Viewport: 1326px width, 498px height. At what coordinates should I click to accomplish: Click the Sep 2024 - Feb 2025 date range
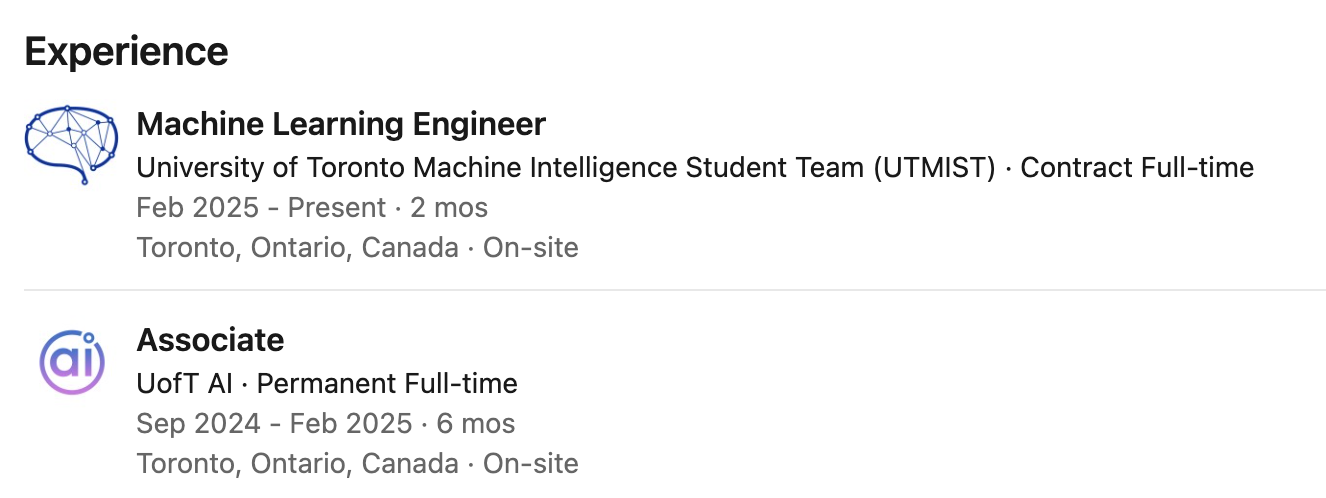point(274,423)
